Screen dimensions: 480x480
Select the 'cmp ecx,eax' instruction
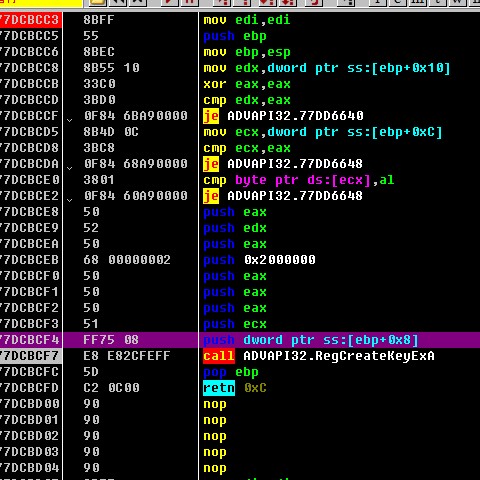coord(247,148)
